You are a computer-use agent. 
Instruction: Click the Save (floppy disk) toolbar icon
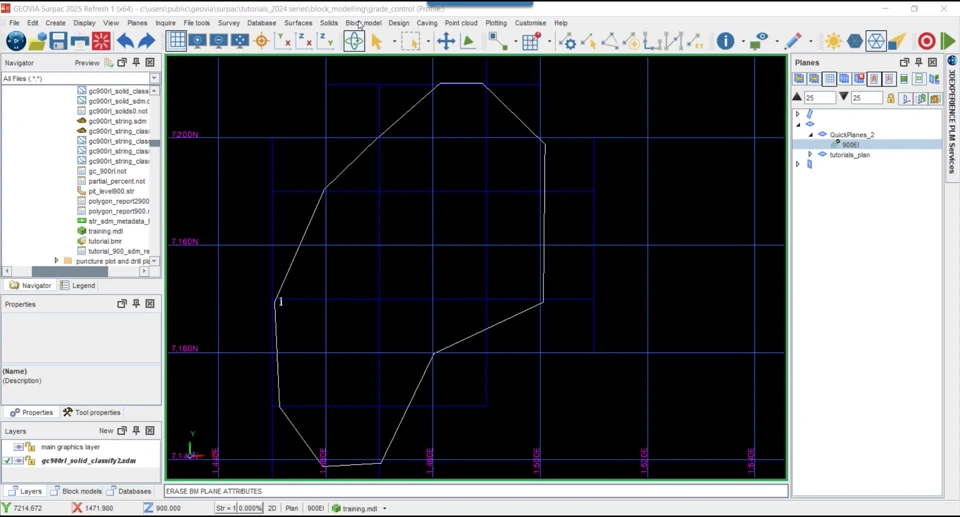58,42
